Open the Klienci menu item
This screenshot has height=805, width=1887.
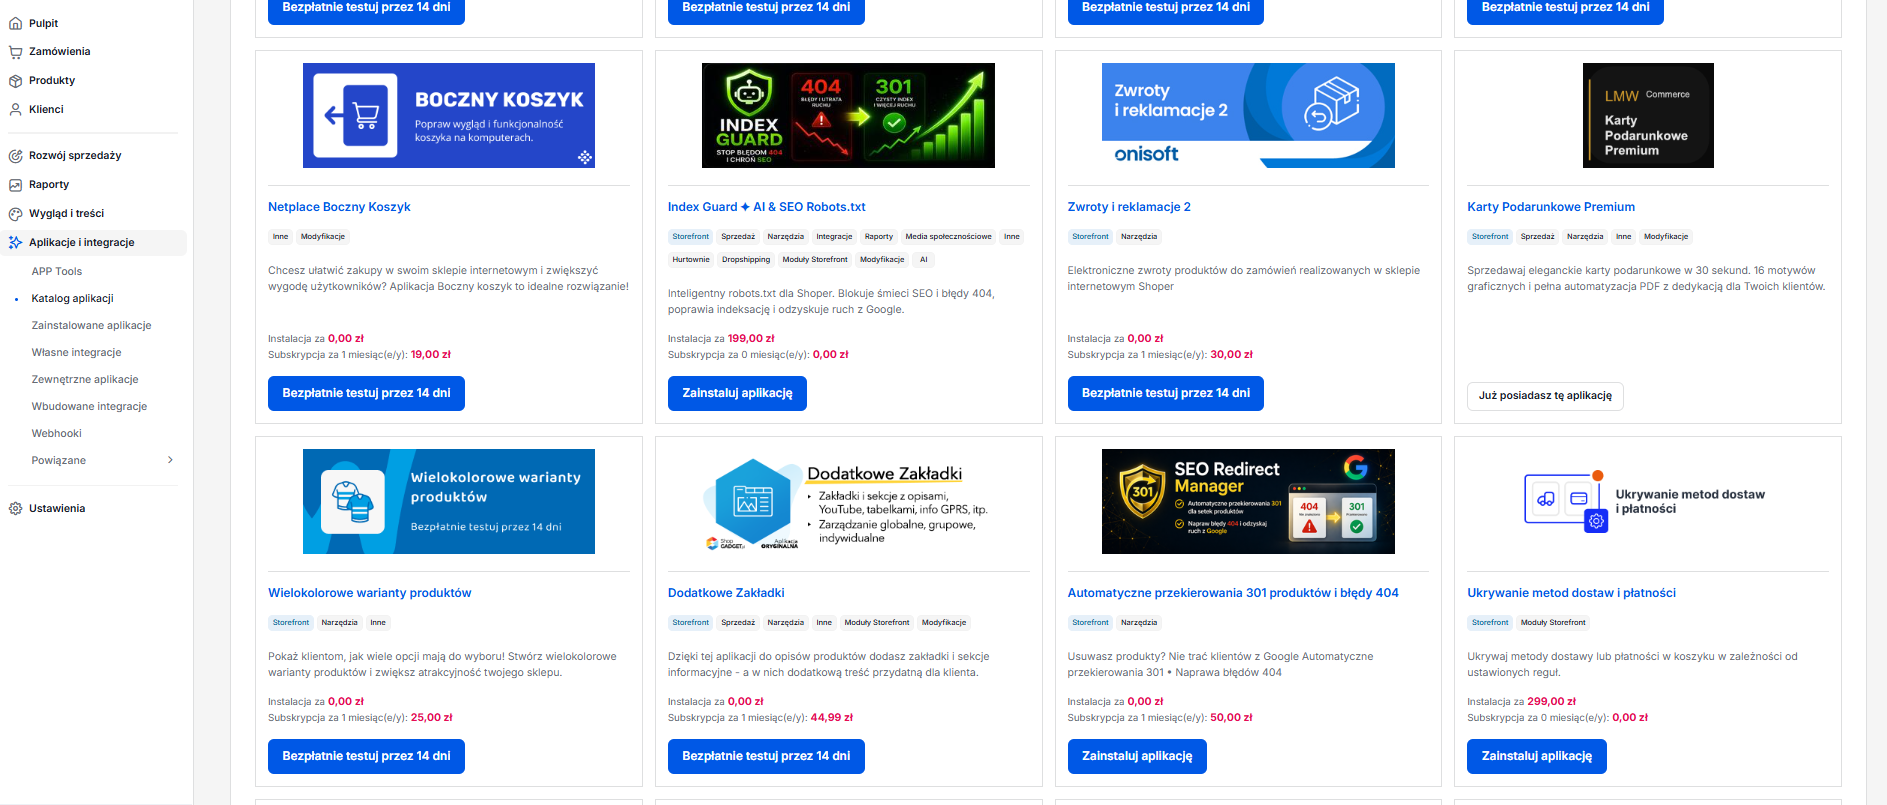pos(46,110)
